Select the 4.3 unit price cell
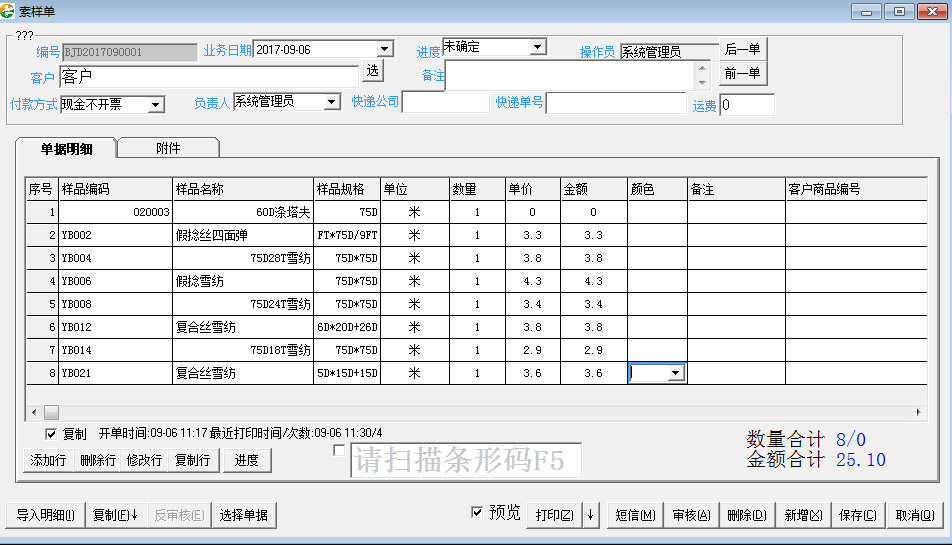This screenshot has height=545, width=952. point(533,282)
